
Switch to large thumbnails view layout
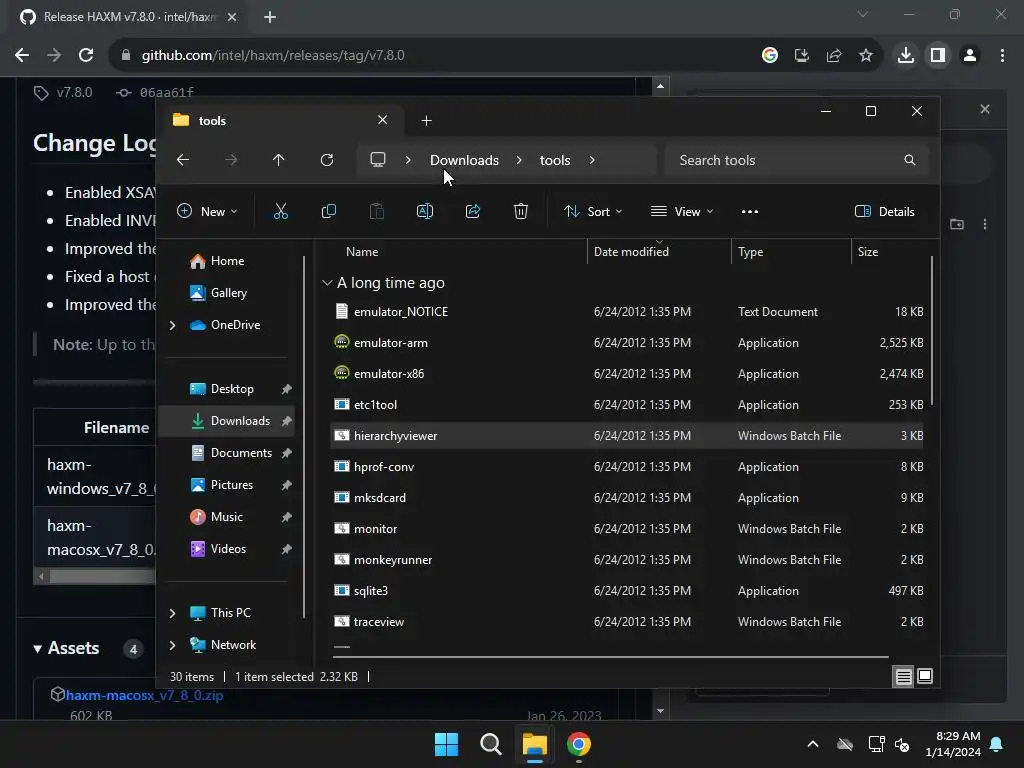pos(925,676)
